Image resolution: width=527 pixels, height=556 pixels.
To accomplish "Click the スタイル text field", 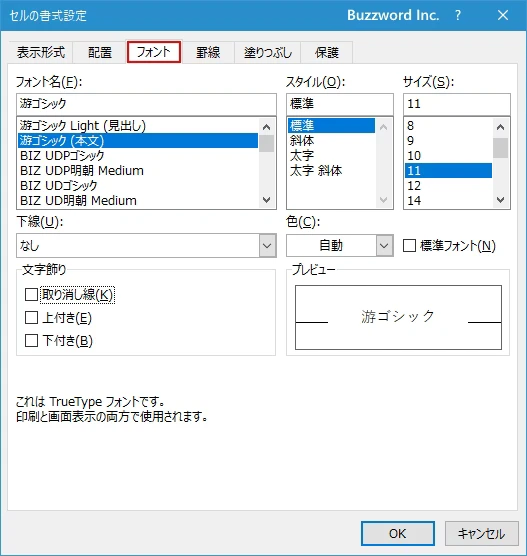I will click(340, 104).
